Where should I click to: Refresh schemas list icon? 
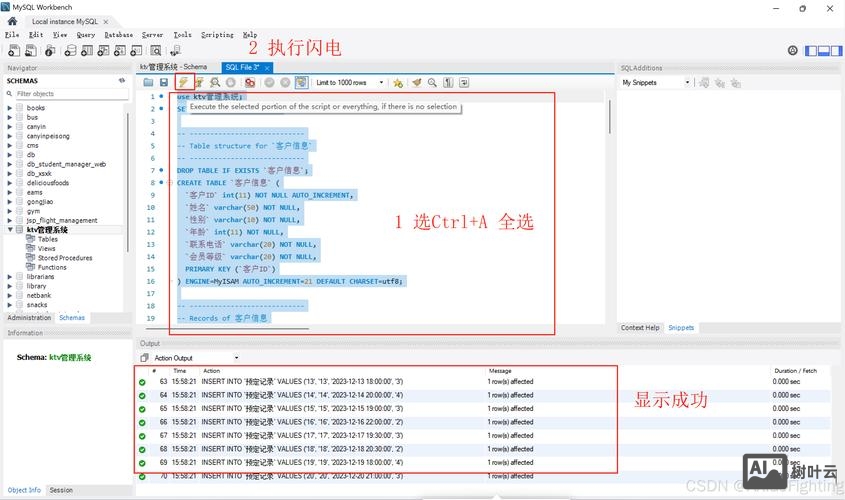pos(122,80)
